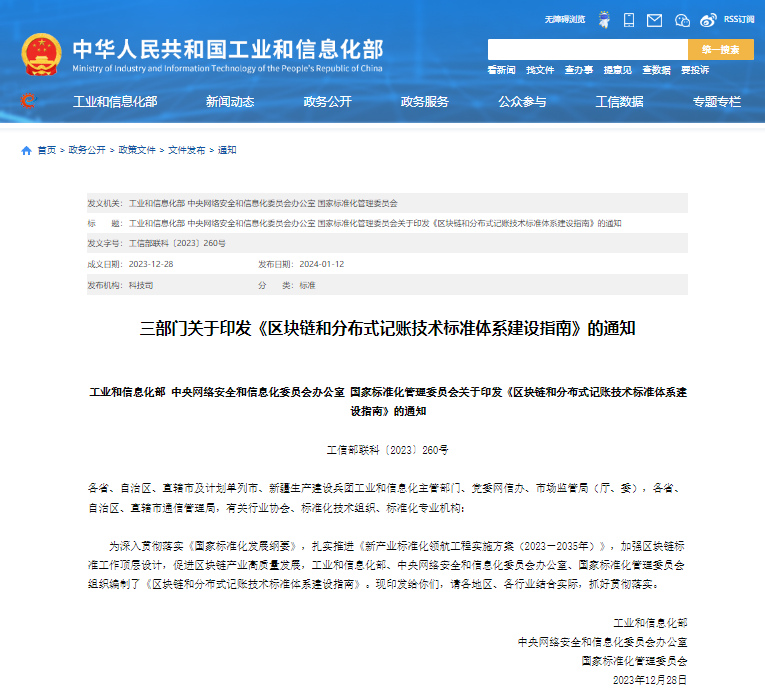765x688 pixels.
Task: Open the Weibo icon in header
Action: coord(708,19)
